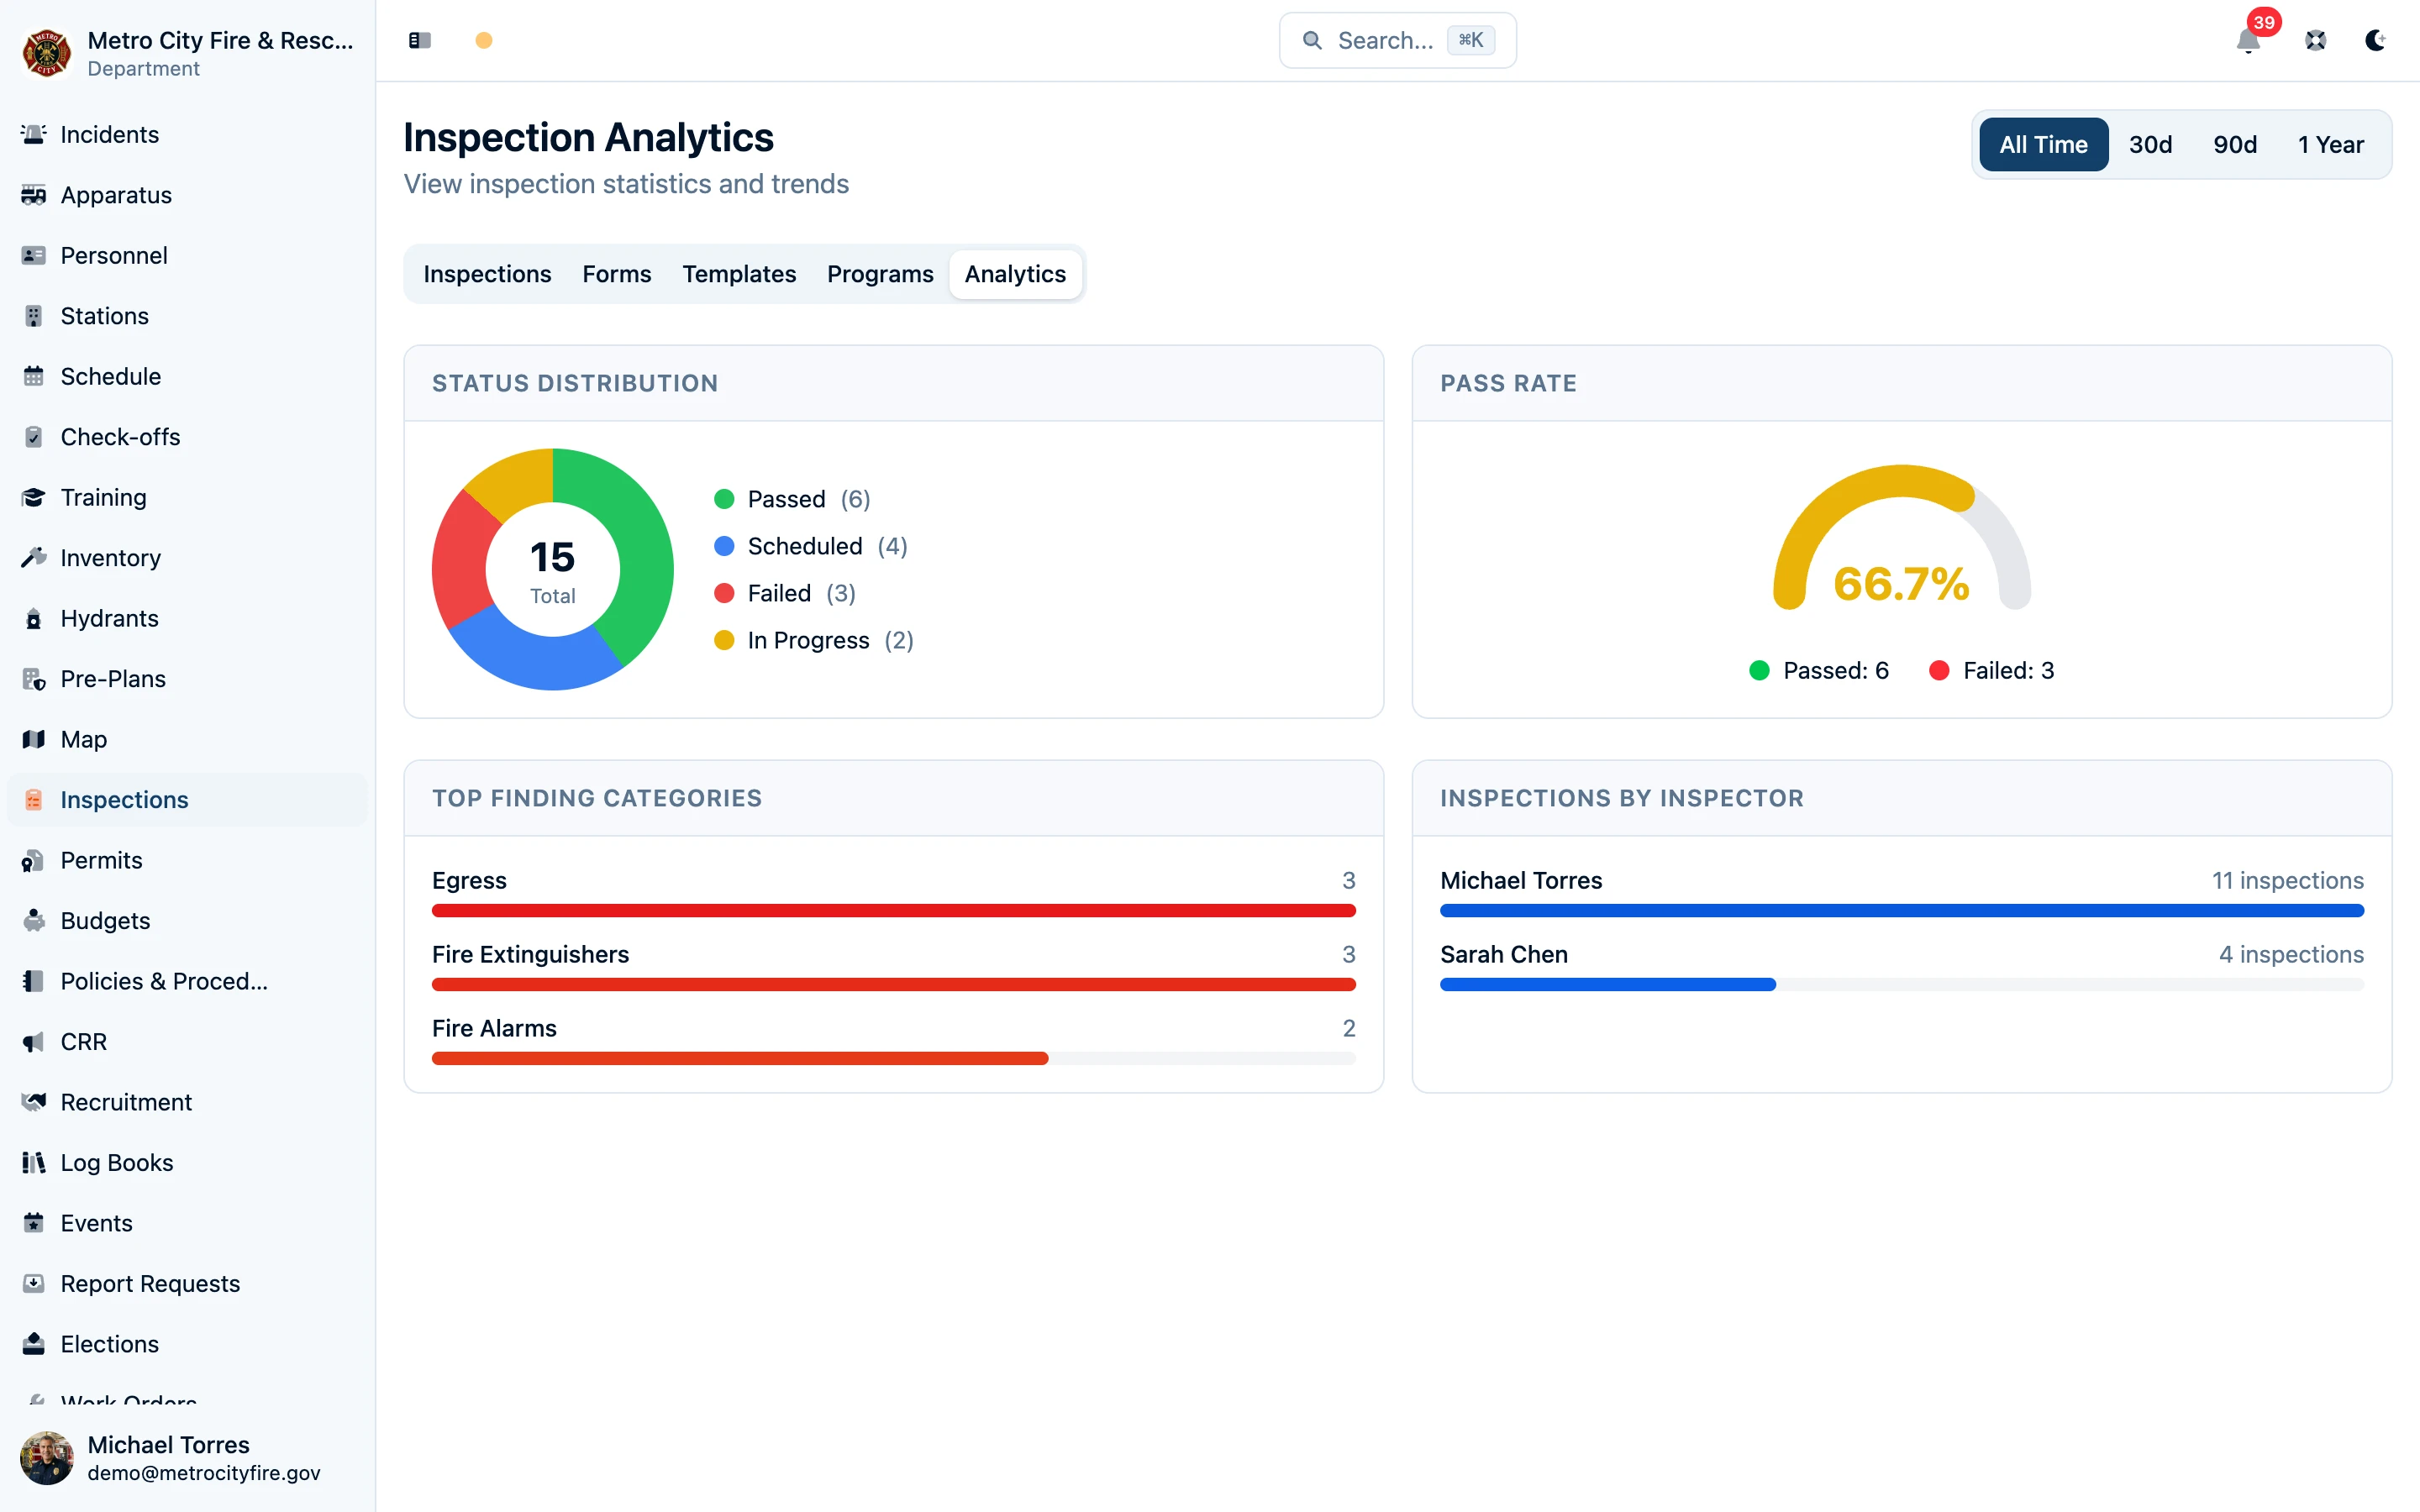This screenshot has height=1512, width=2420.
Task: Click the Inventory tools icon
Action: [x=33, y=558]
